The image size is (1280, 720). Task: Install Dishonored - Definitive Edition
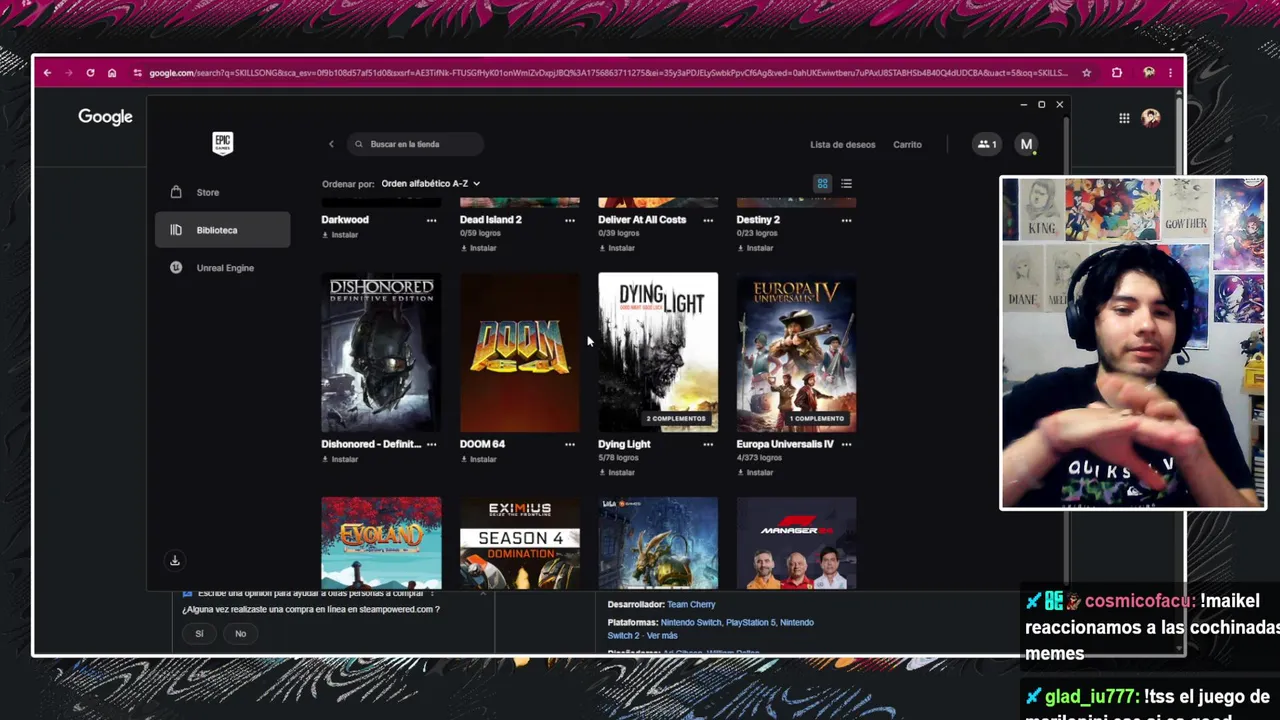point(339,459)
